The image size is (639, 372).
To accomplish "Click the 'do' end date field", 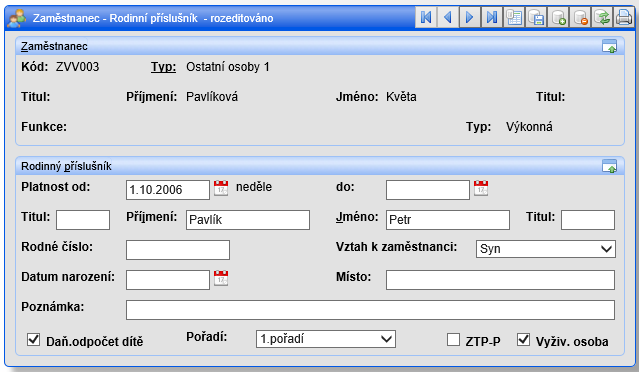I will 428,190.
